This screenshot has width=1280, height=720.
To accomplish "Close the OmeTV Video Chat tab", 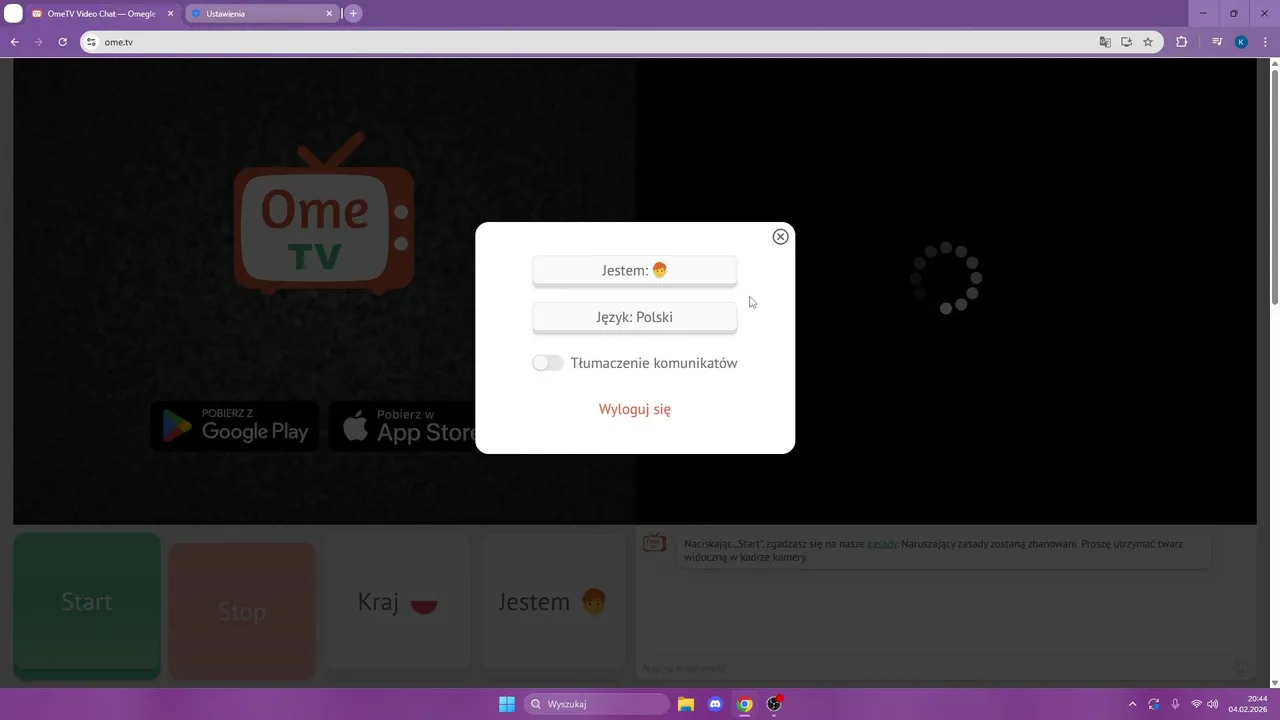I will click(x=170, y=14).
